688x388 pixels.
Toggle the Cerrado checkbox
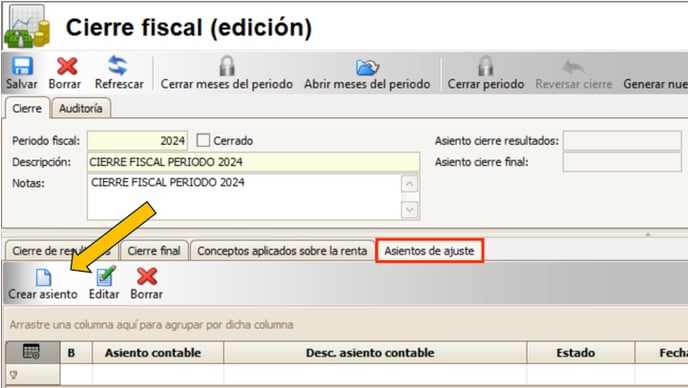203,140
